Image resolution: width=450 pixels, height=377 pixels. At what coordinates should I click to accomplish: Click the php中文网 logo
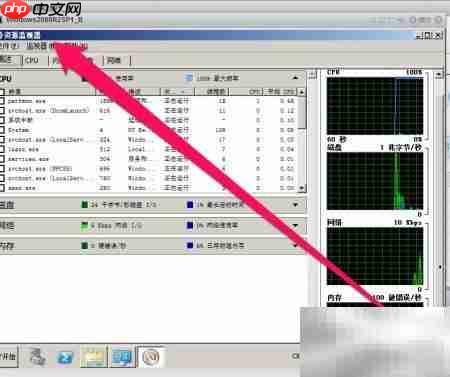(41, 9)
